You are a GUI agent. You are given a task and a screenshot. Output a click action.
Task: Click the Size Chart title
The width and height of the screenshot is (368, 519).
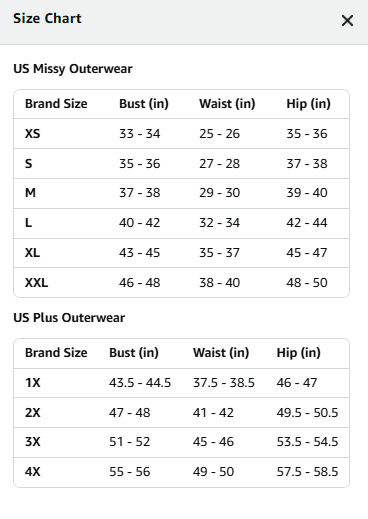(47, 18)
